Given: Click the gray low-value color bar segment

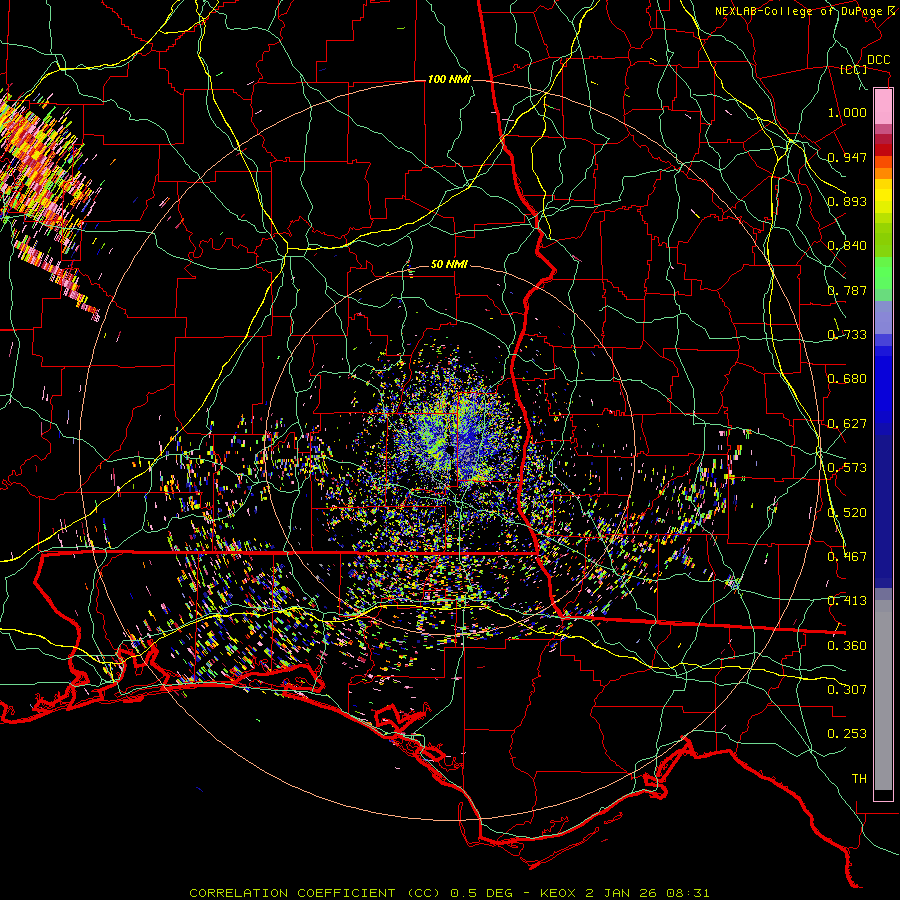Looking at the screenshot, I should (883, 695).
